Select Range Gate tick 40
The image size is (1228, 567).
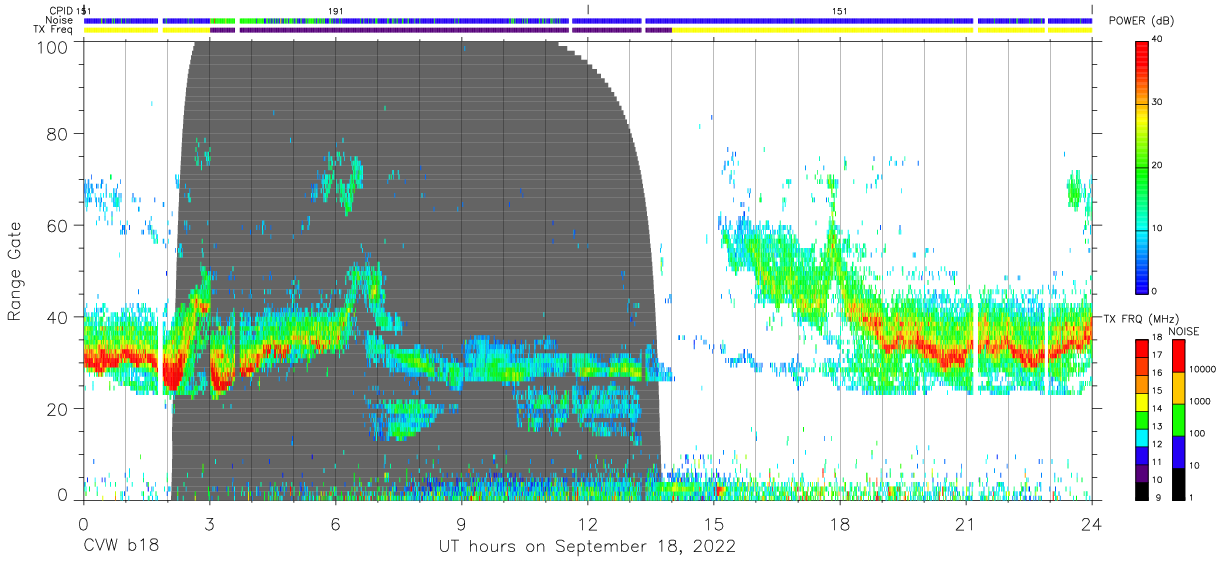58,317
